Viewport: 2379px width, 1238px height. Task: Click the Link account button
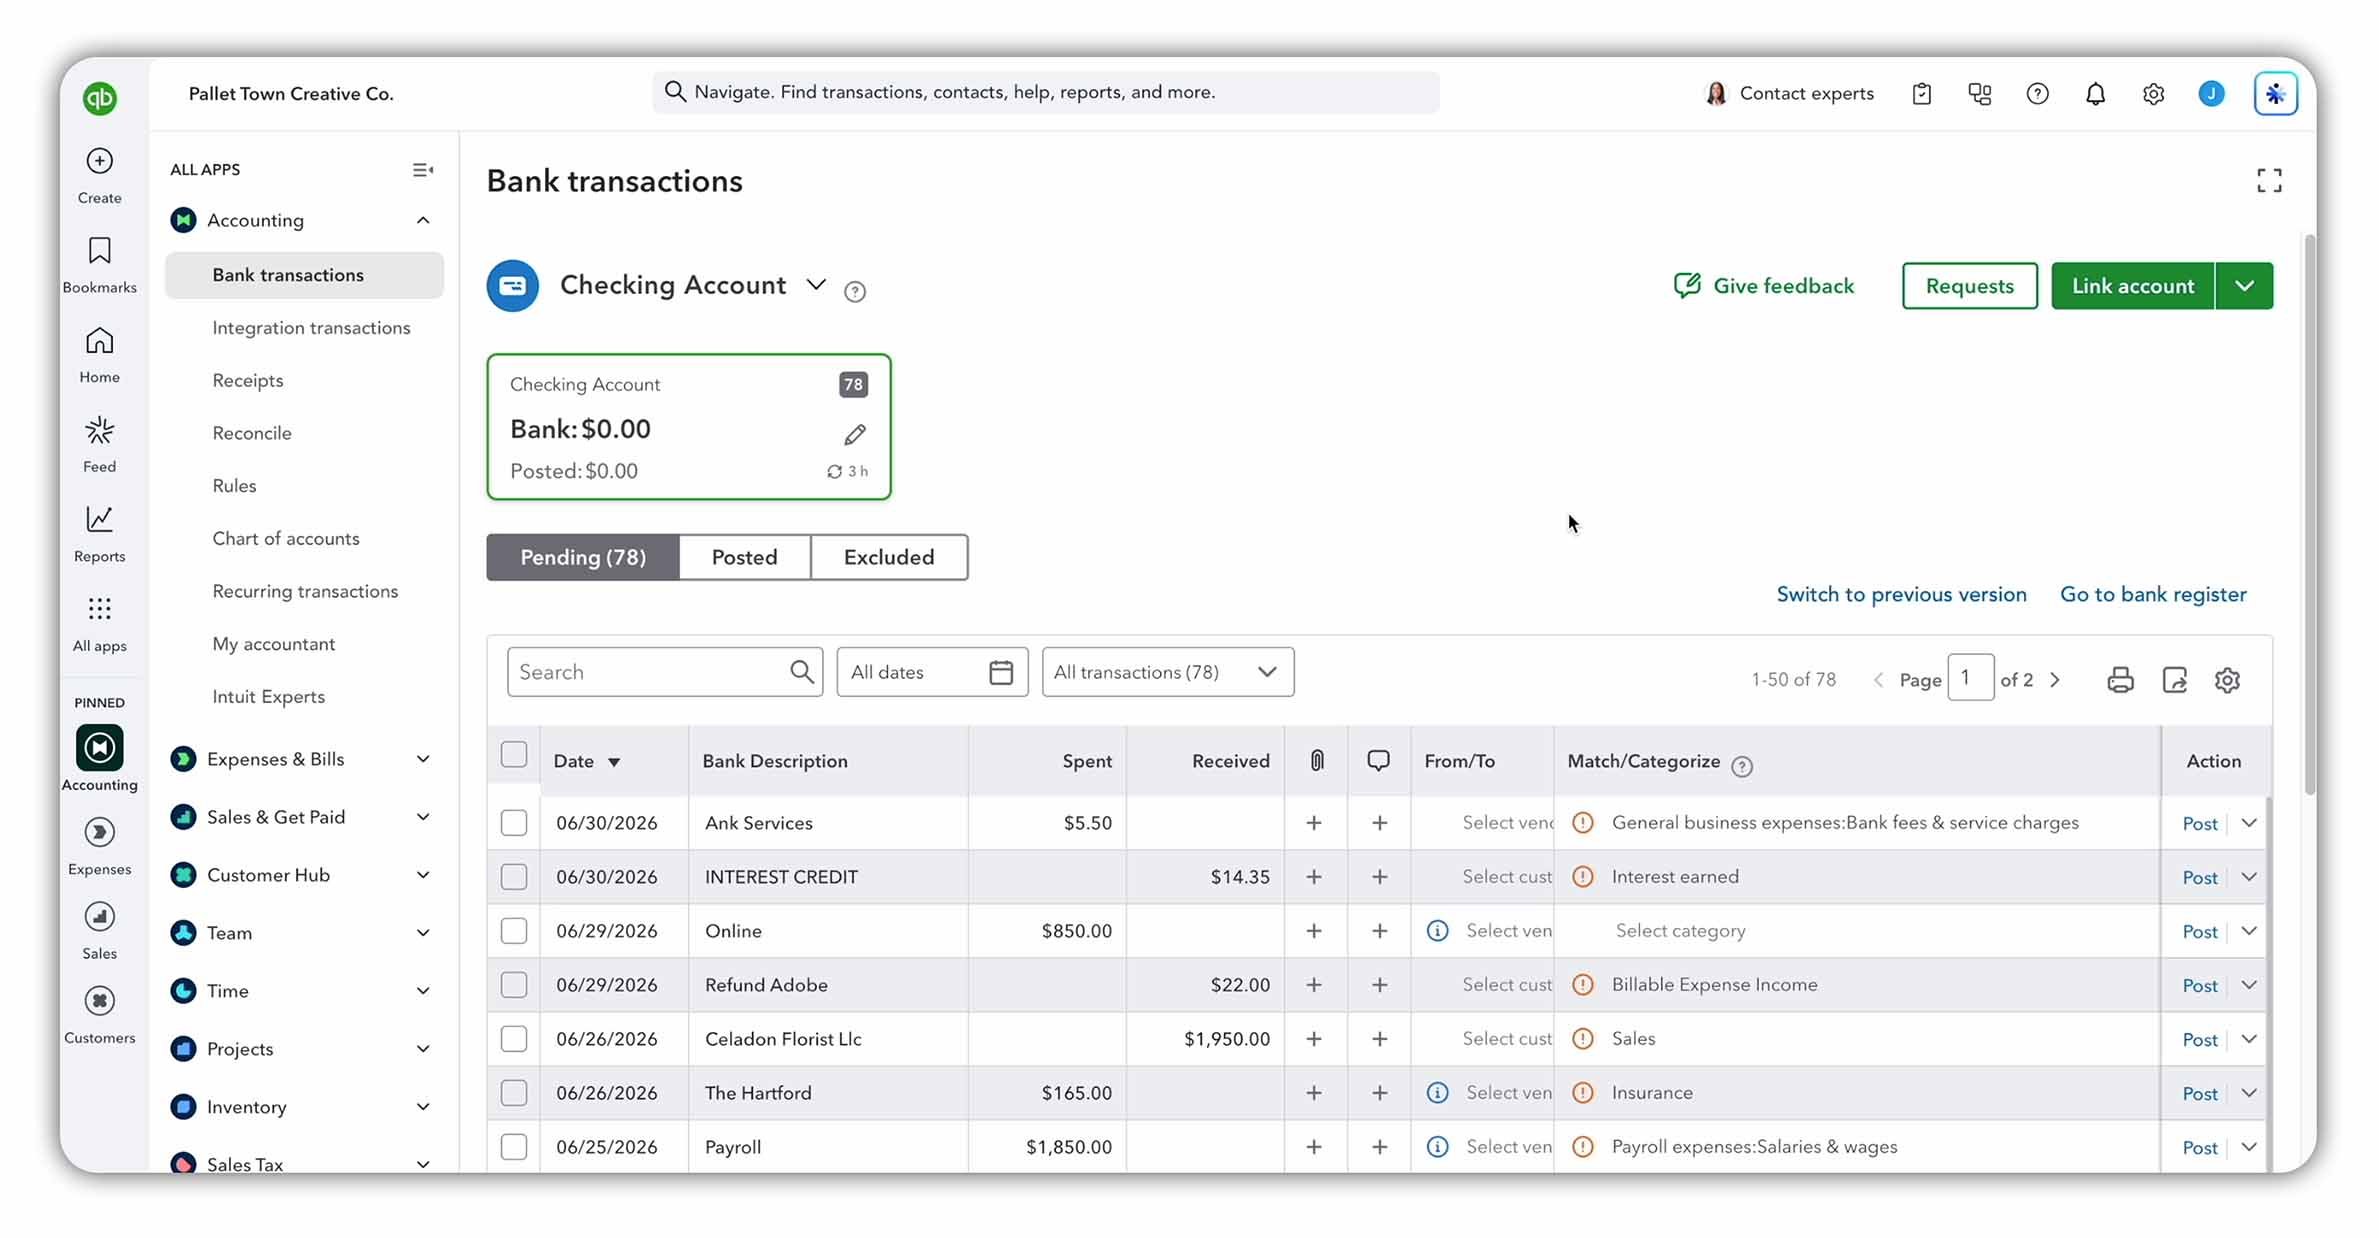click(x=2133, y=286)
